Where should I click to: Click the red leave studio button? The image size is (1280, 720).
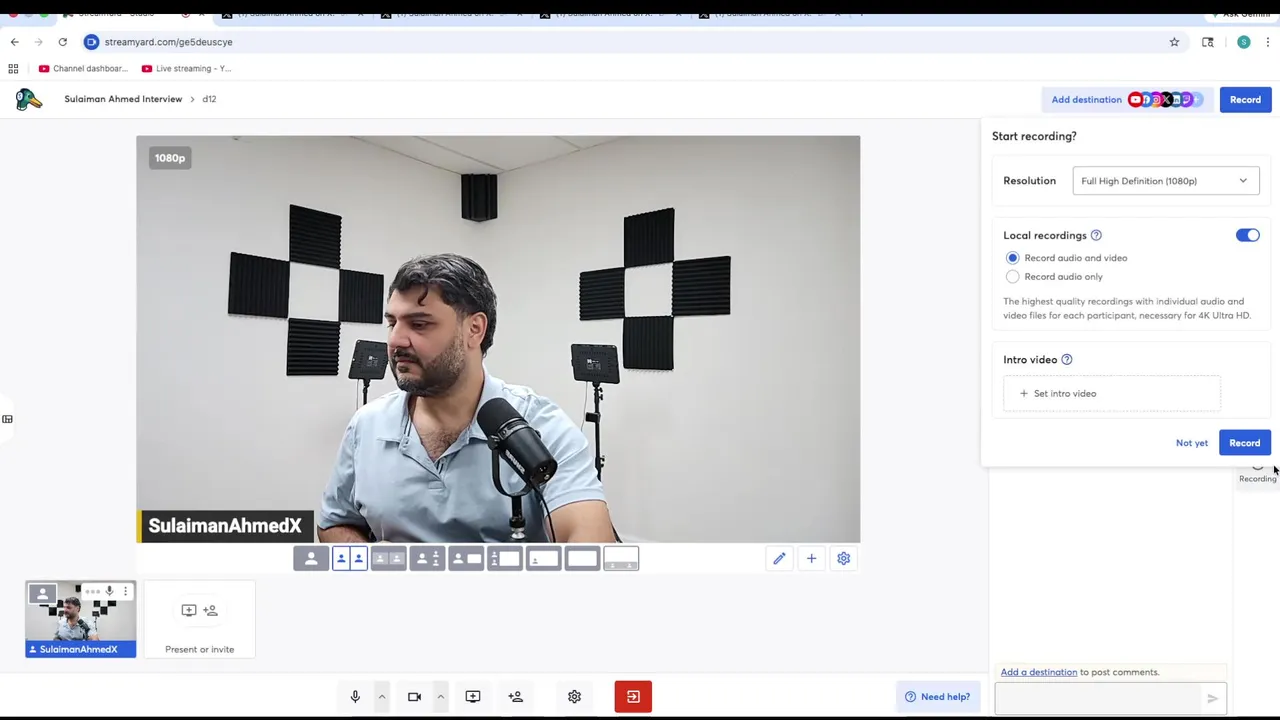tap(633, 697)
